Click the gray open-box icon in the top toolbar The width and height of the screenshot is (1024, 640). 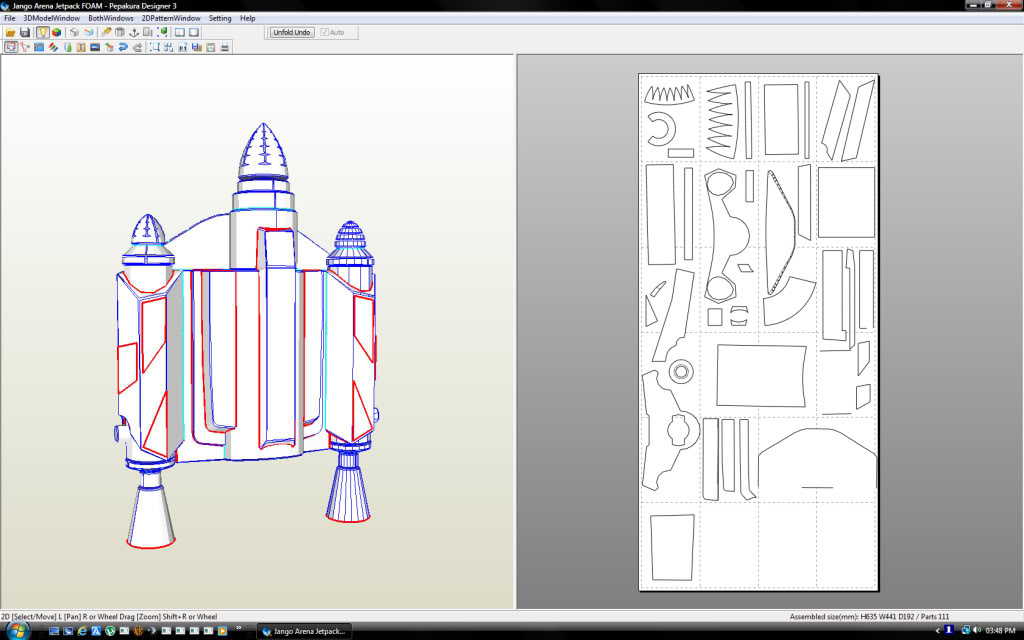[x=120, y=32]
